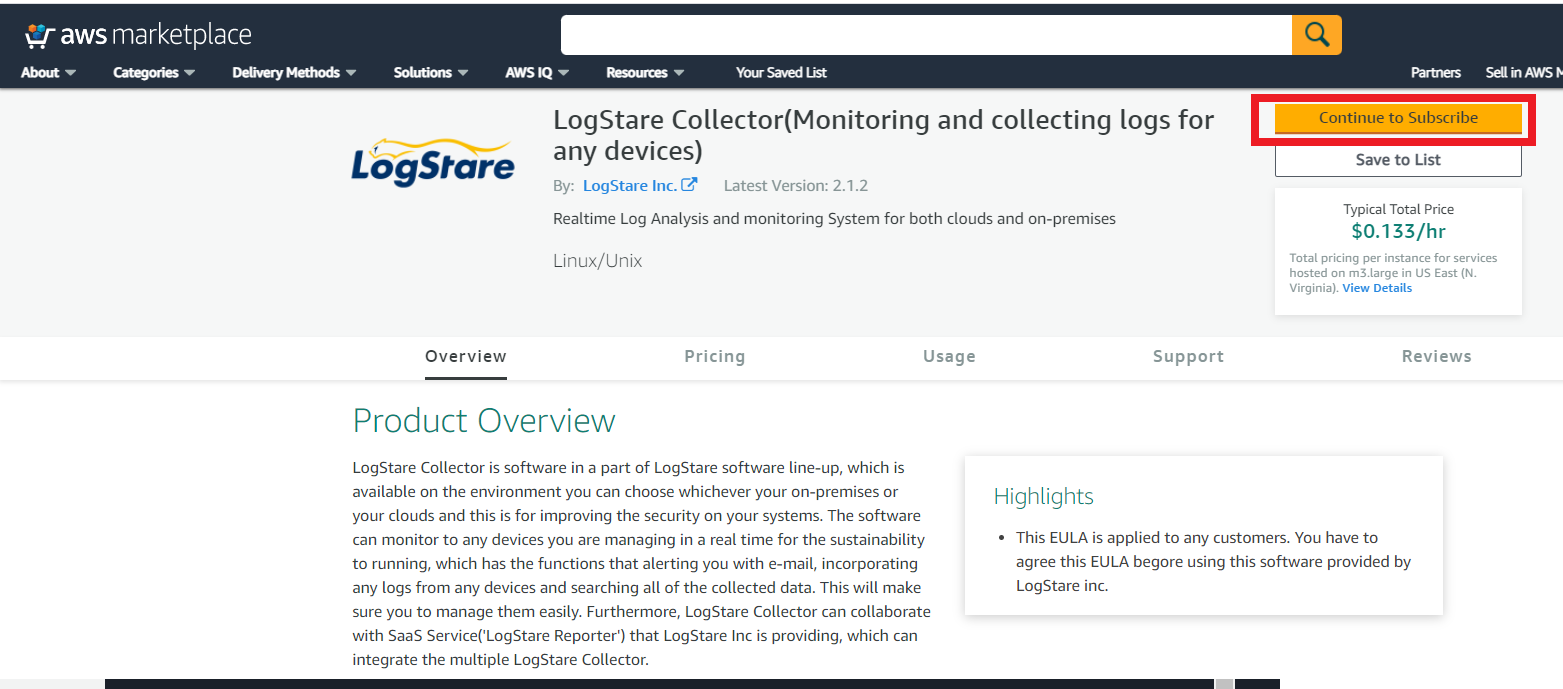The height and width of the screenshot is (689, 1563).
Task: Switch to the Pricing tab
Action: [x=715, y=357]
